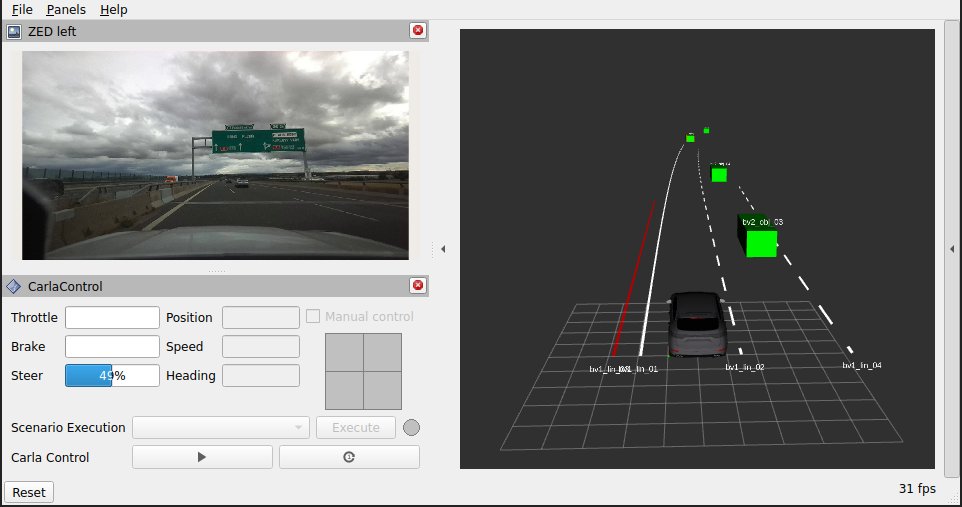Click the Execute button
The image size is (962, 507).
tap(356, 427)
